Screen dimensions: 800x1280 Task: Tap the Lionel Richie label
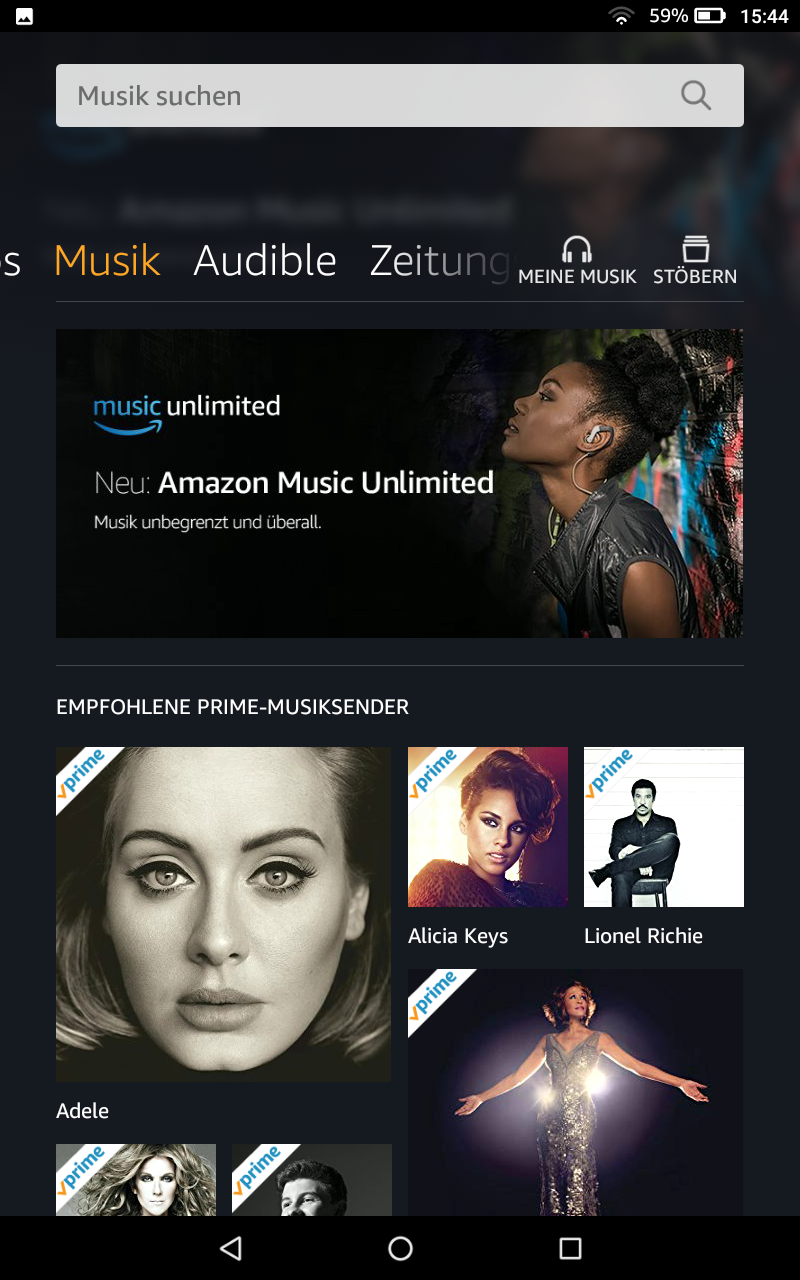tap(643, 936)
